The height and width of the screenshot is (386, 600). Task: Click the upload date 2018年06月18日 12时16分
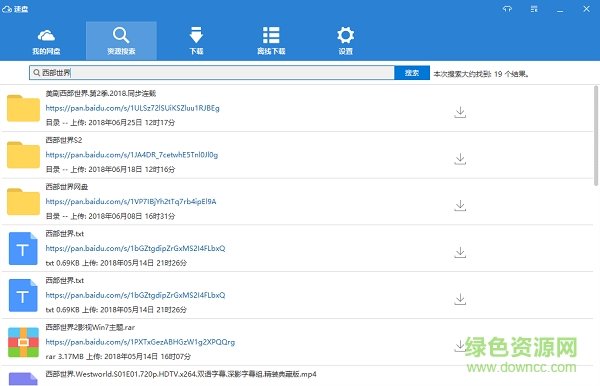[132, 169]
